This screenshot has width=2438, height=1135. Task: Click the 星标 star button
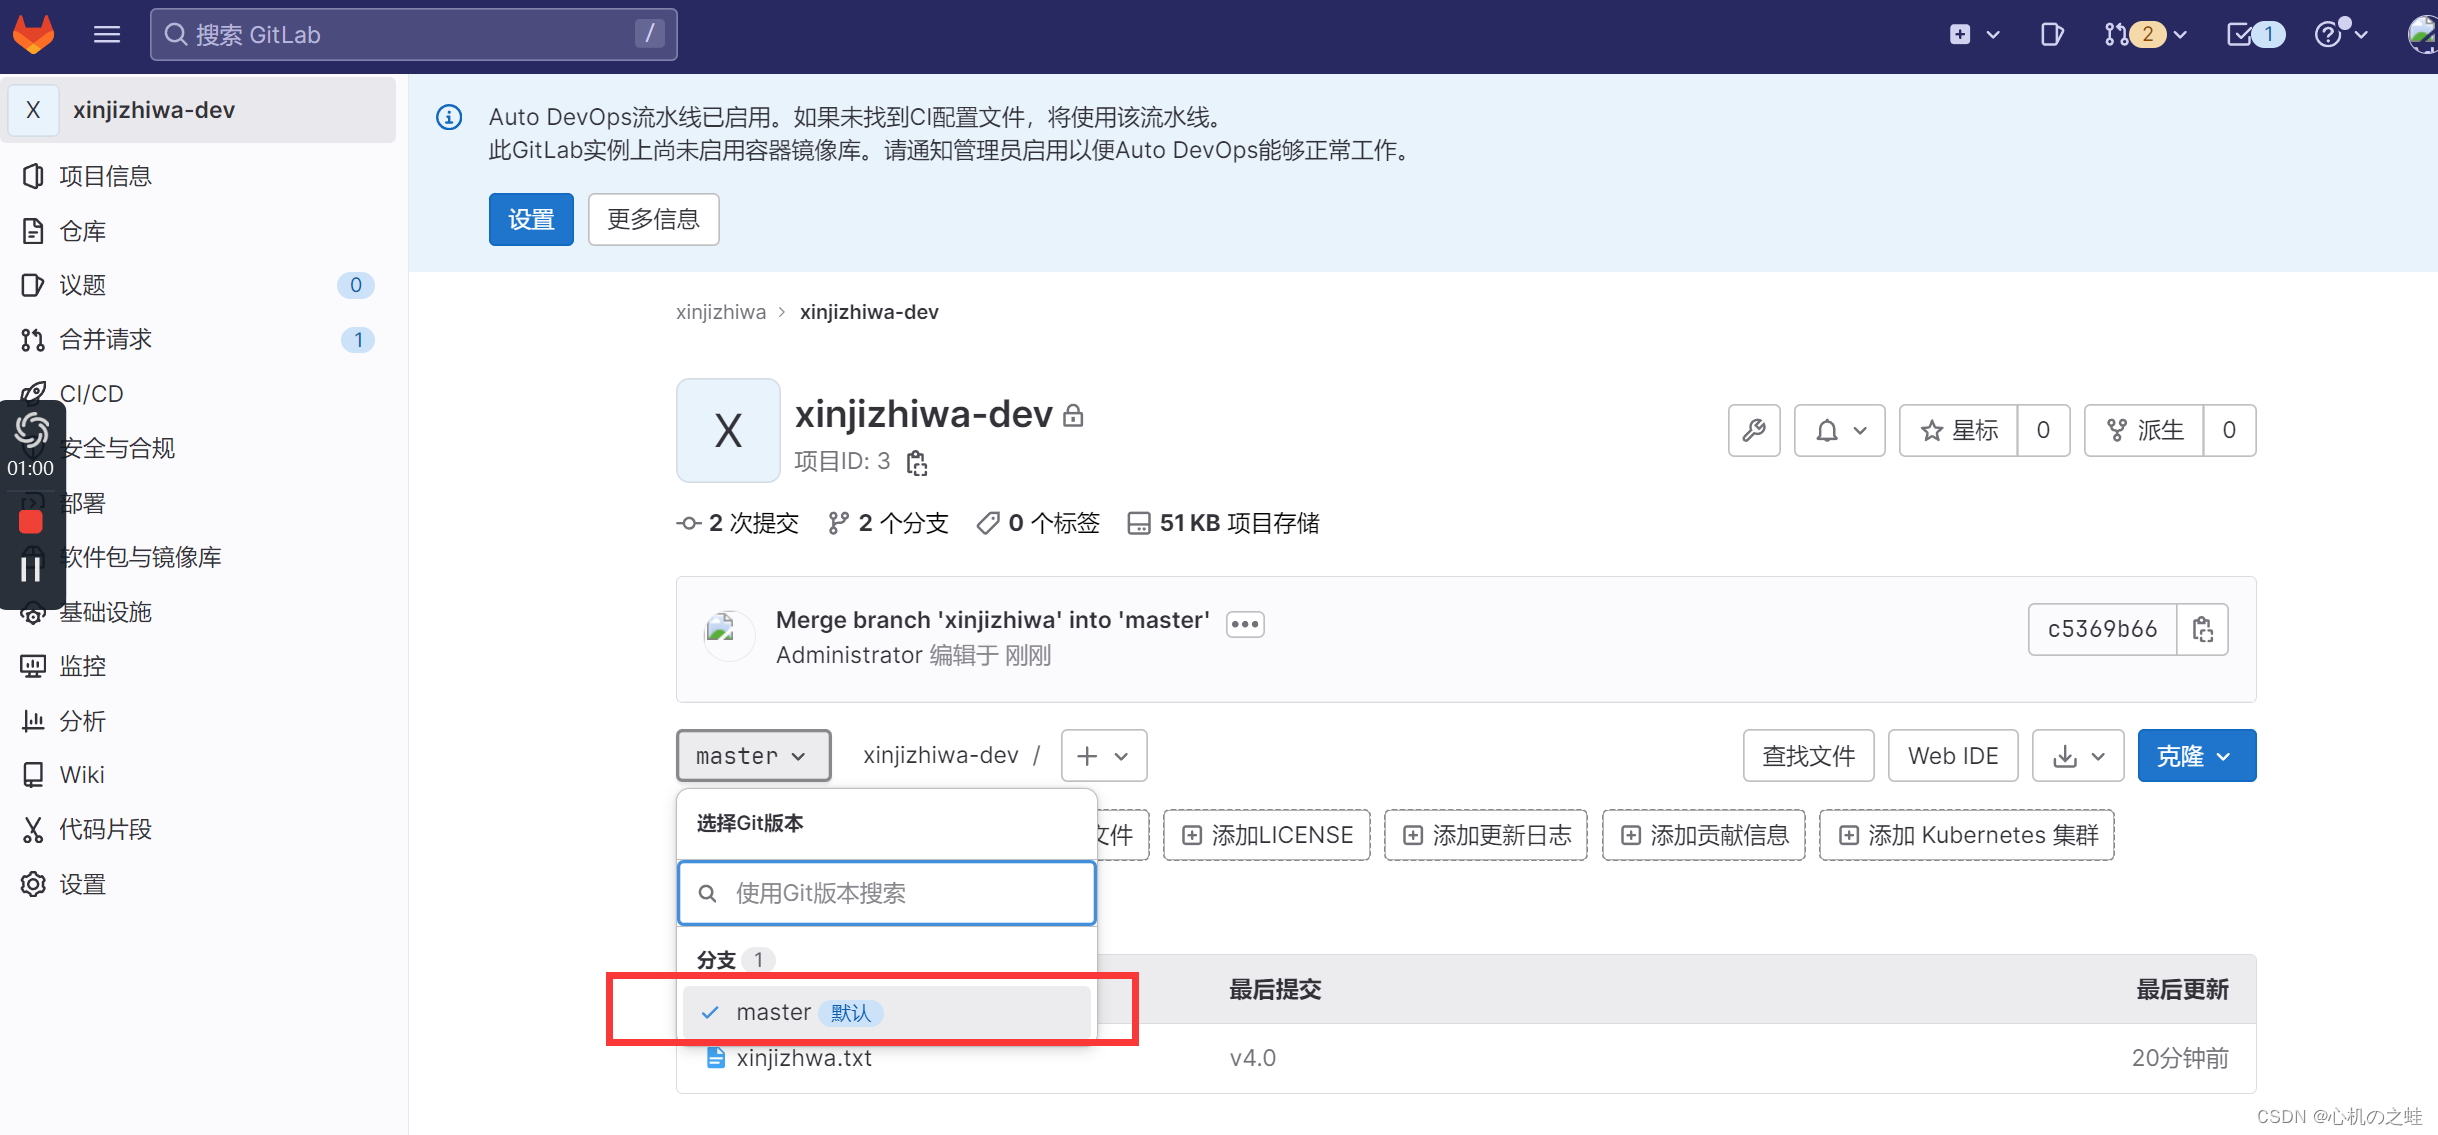pyautogui.click(x=1958, y=430)
